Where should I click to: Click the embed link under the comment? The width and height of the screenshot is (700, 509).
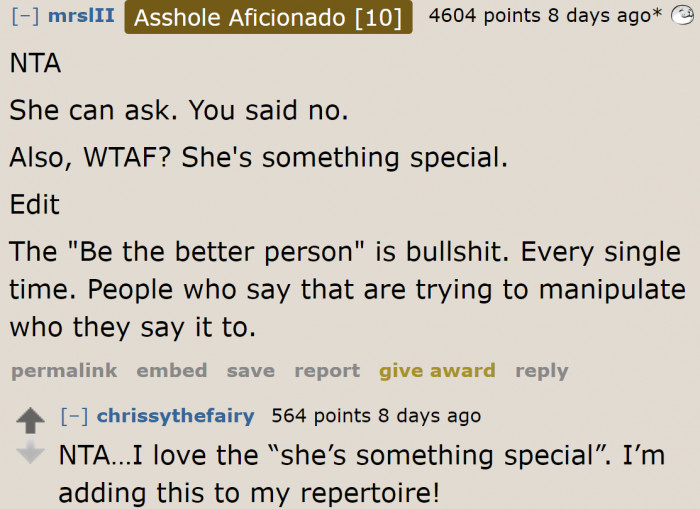click(x=172, y=371)
